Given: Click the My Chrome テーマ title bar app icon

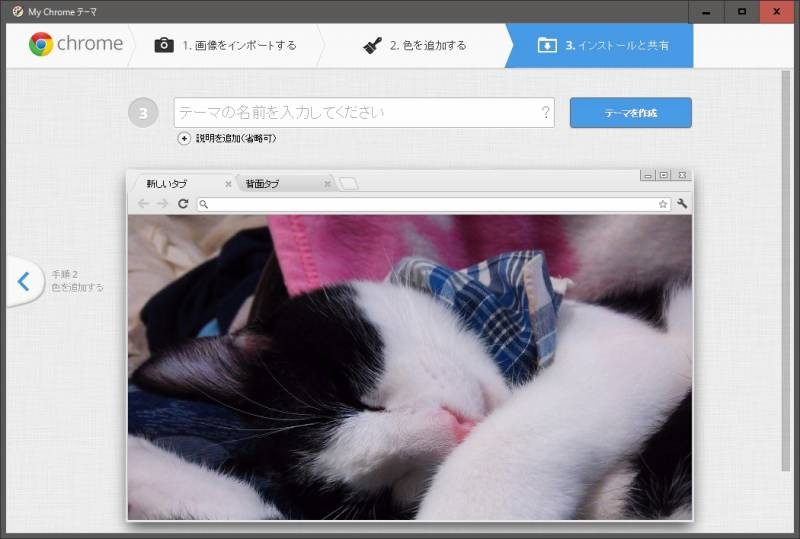Looking at the screenshot, I should (x=18, y=11).
